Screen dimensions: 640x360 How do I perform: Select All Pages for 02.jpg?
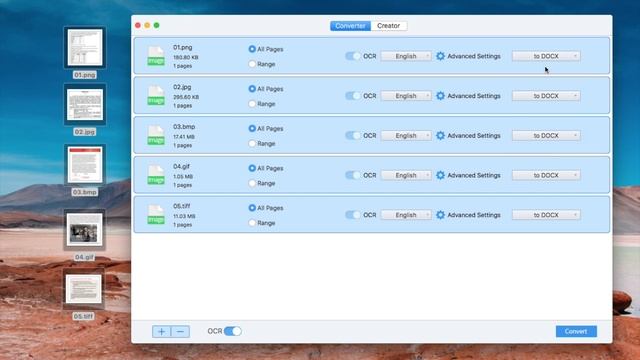click(252, 89)
